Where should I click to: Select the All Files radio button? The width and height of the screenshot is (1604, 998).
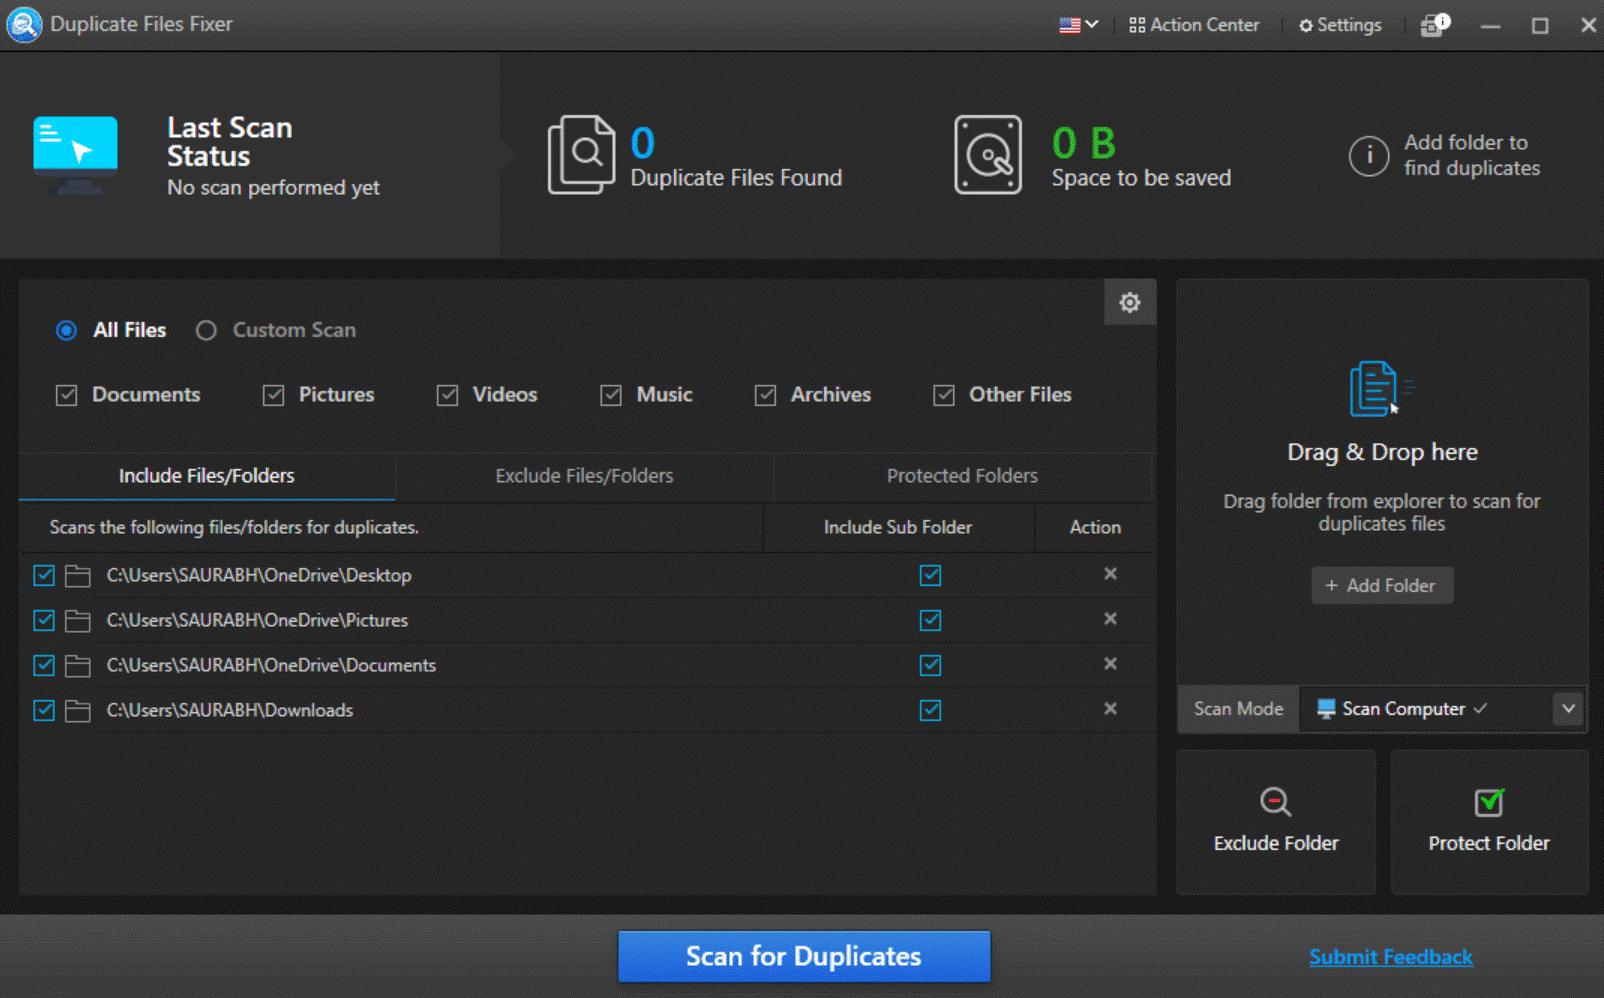click(66, 330)
